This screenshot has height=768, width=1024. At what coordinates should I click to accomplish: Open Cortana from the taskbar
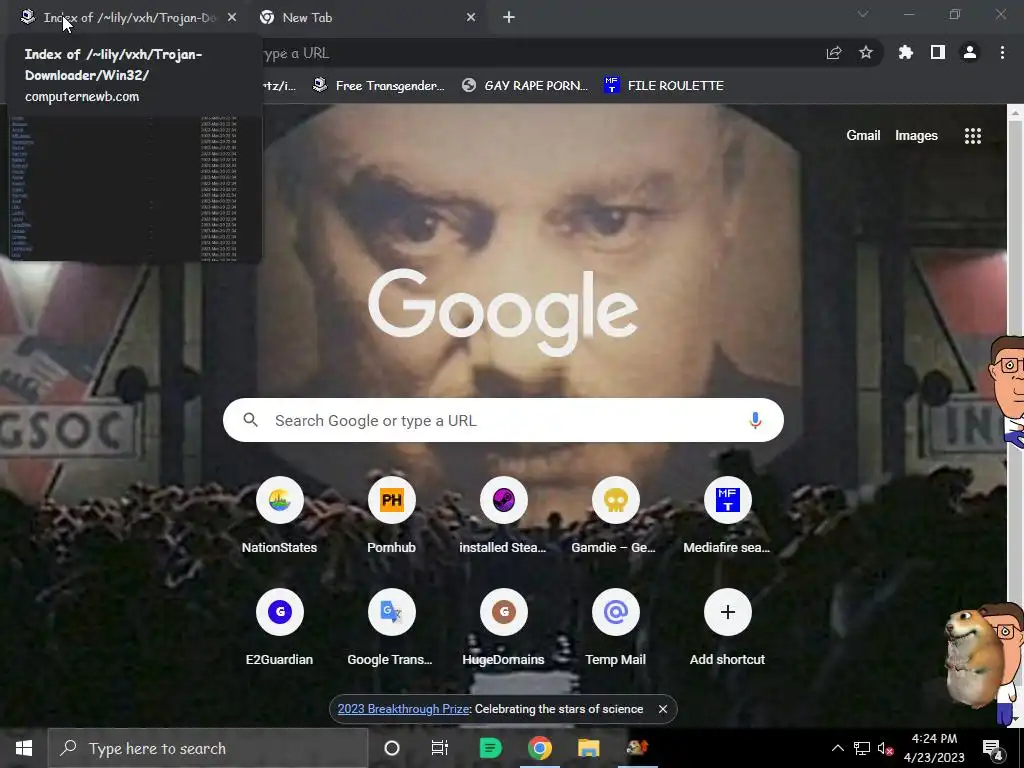coord(392,748)
